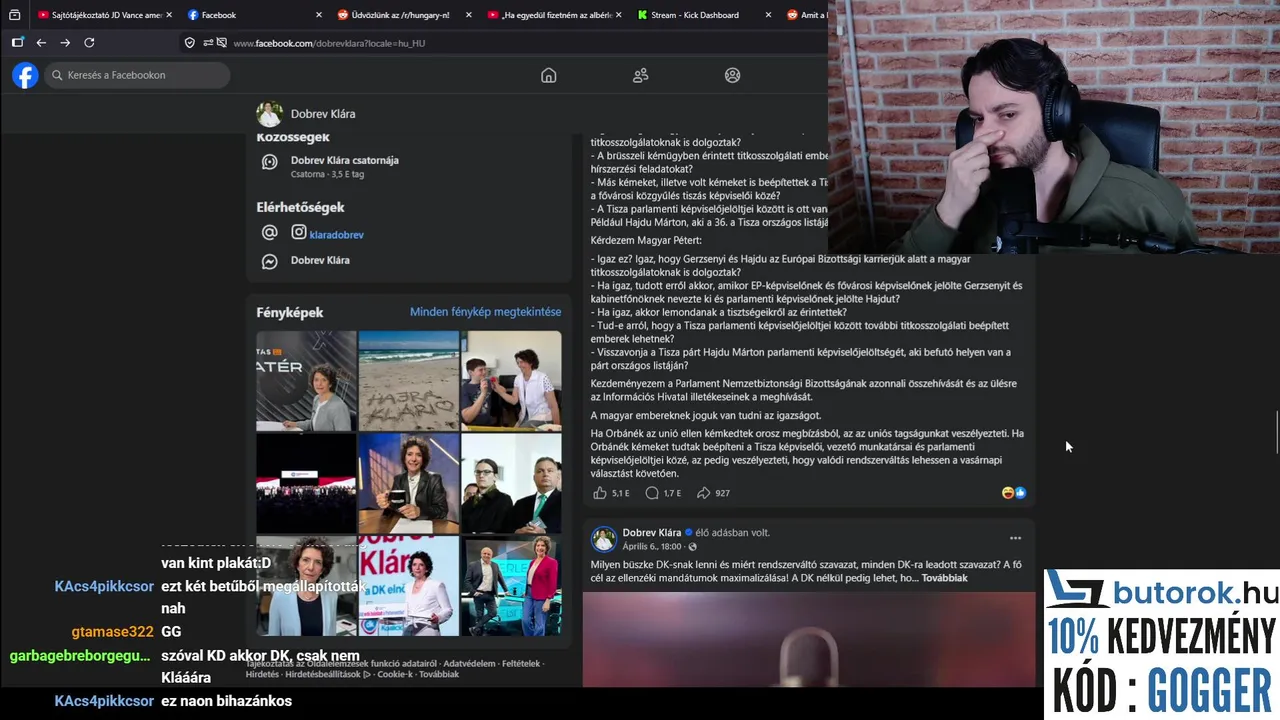The height and width of the screenshot is (720, 1280).
Task: Click Dobrev Klára profile avatar in sticky header
Action: [x=269, y=114]
